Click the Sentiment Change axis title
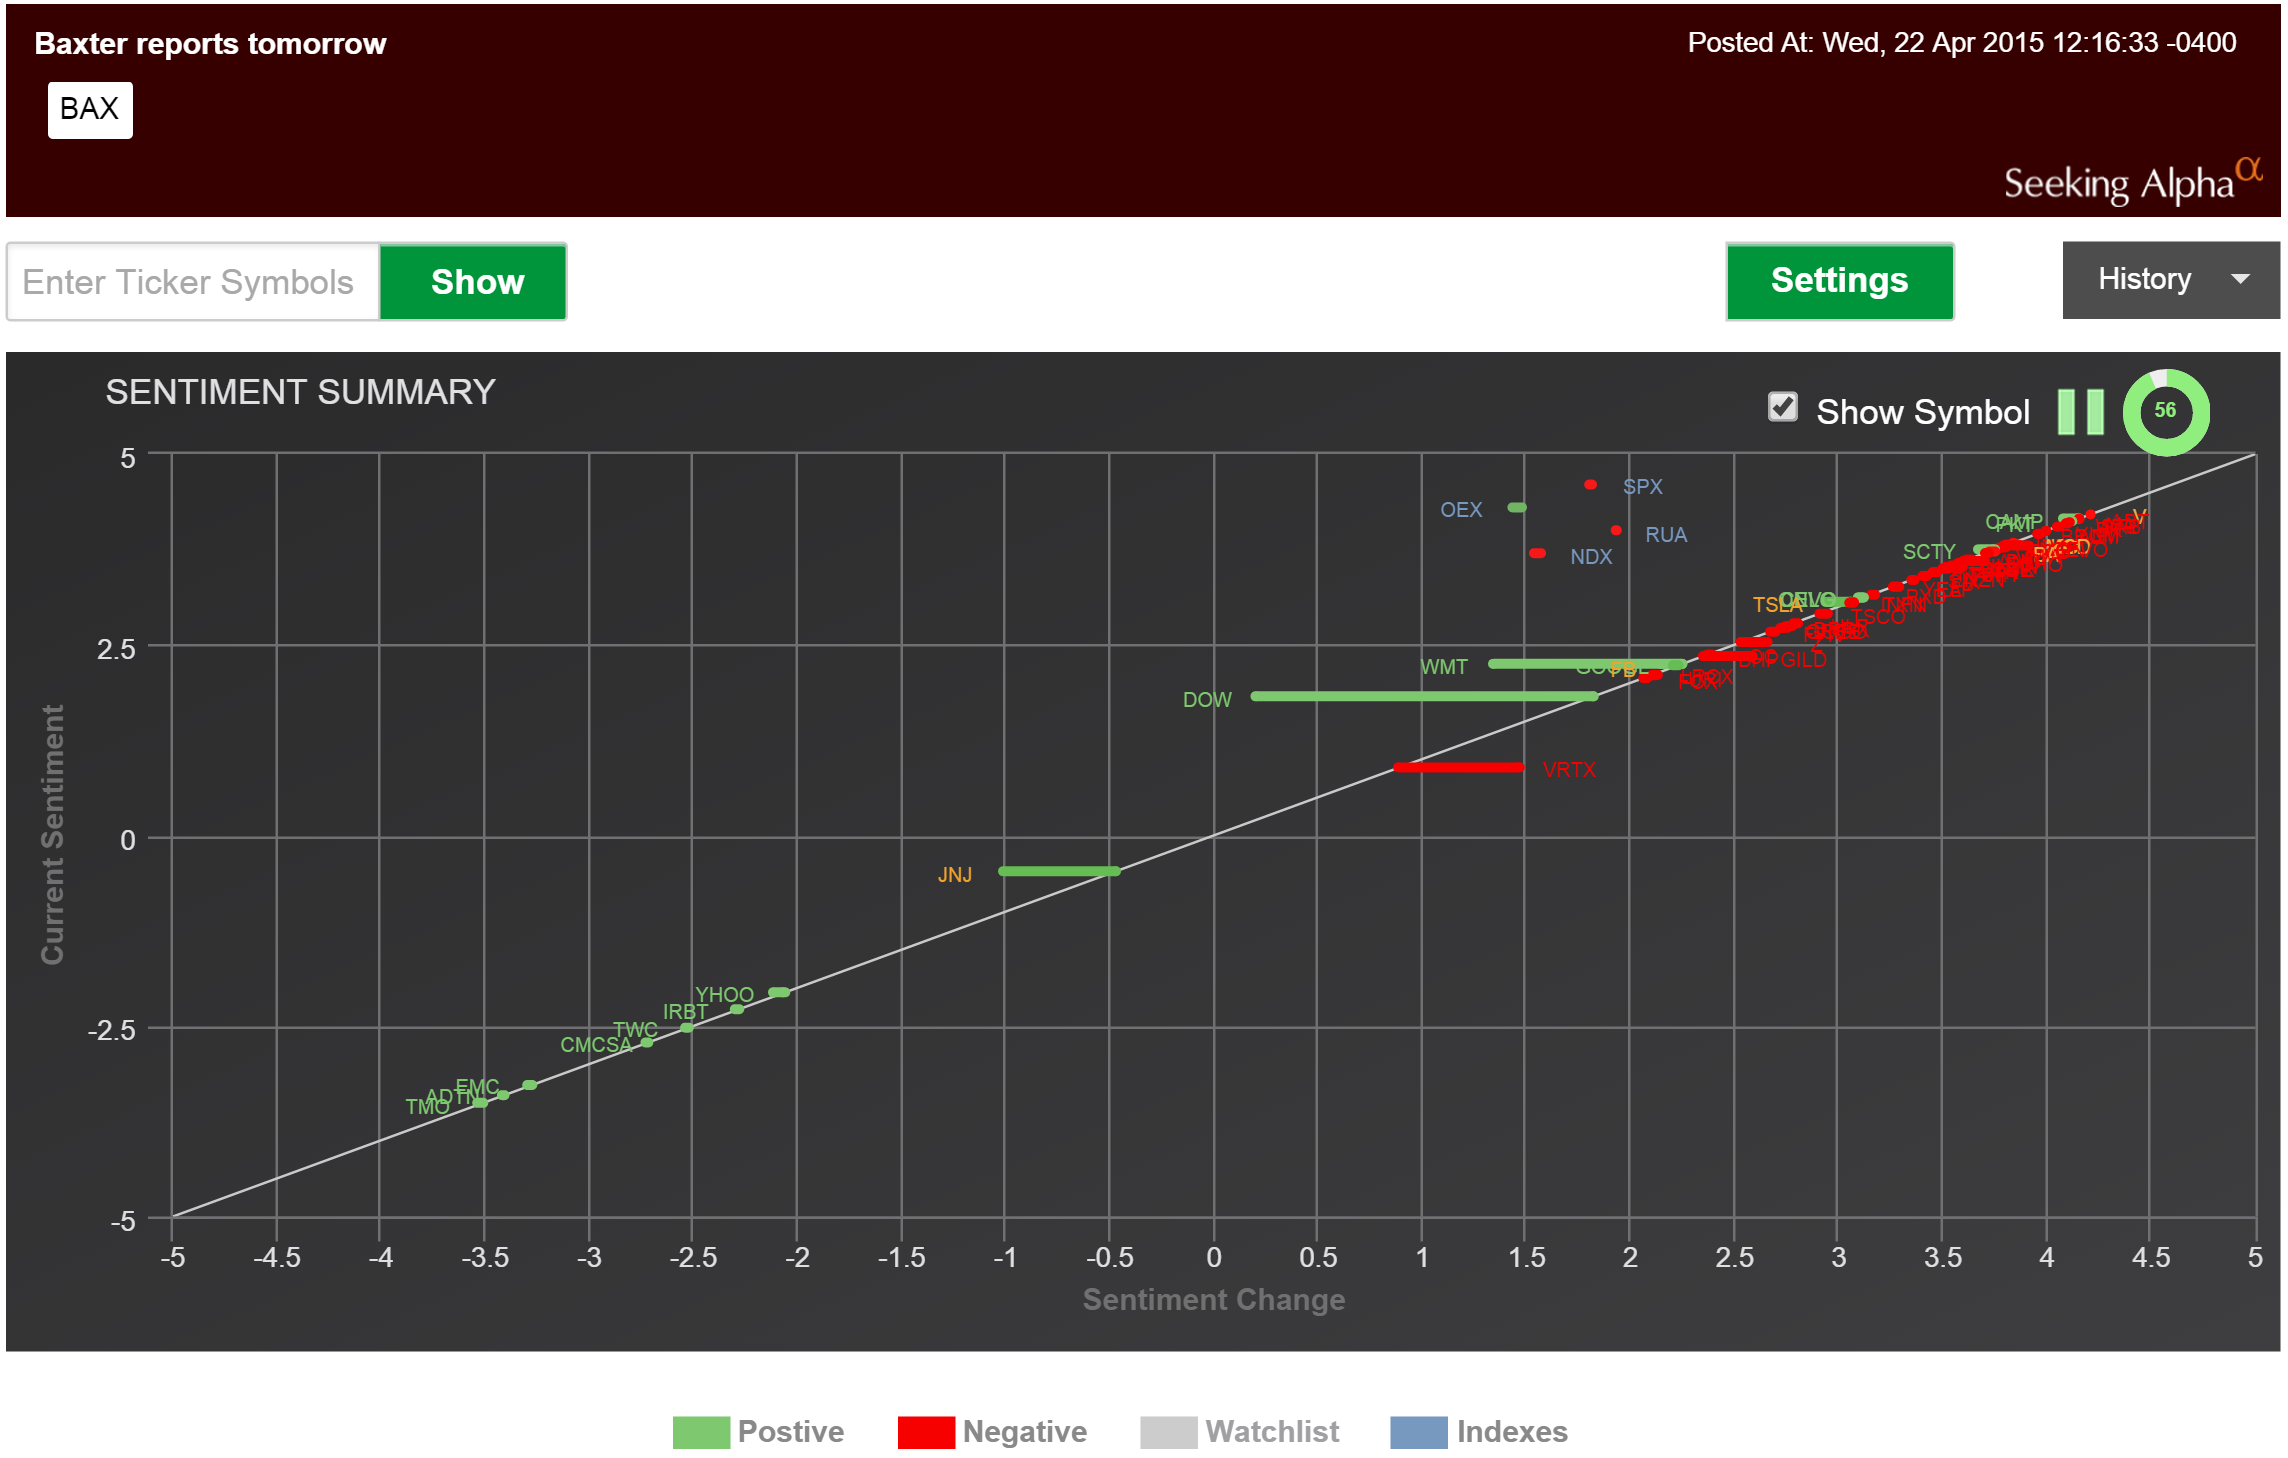The height and width of the screenshot is (1458, 2288). pos(1214,1299)
